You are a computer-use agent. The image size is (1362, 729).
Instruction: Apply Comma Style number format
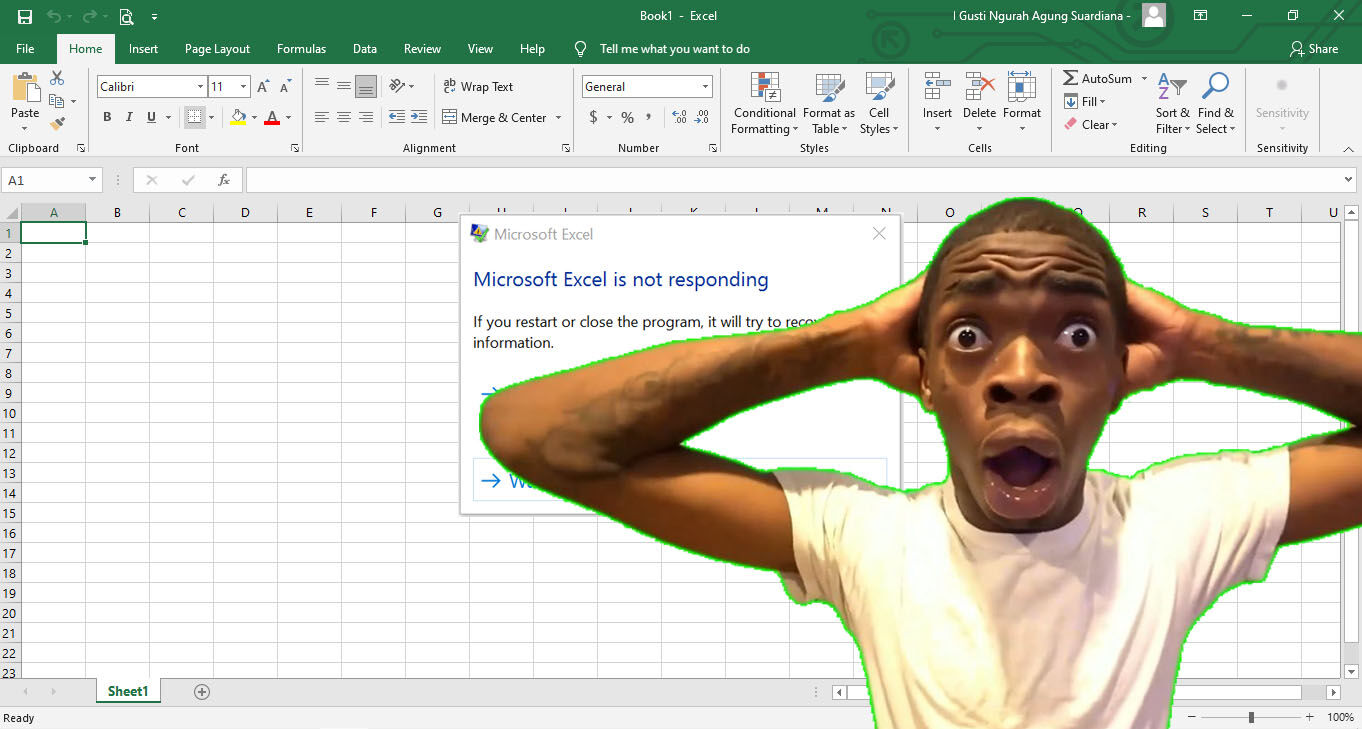tap(649, 117)
